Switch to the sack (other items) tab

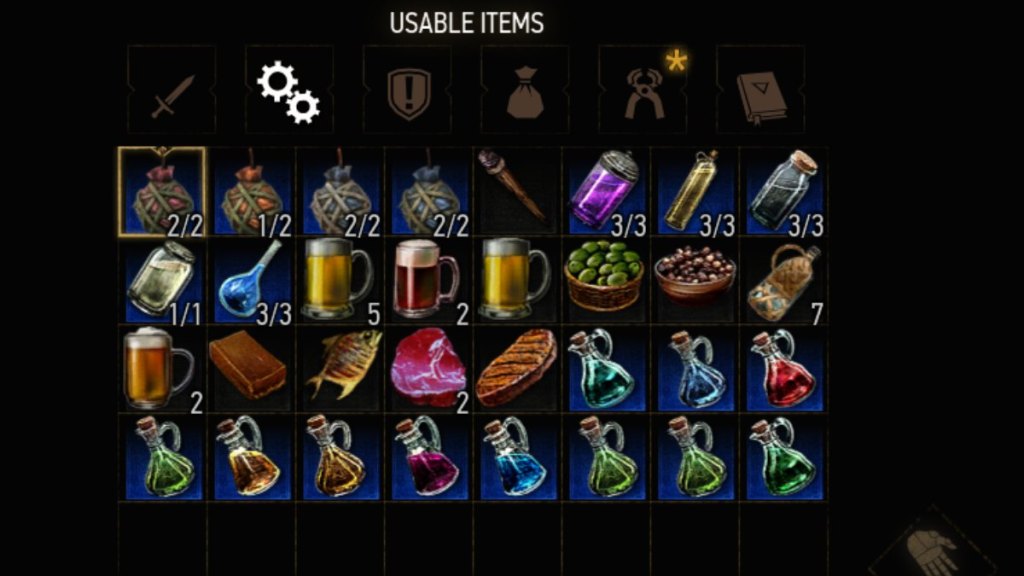[524, 90]
